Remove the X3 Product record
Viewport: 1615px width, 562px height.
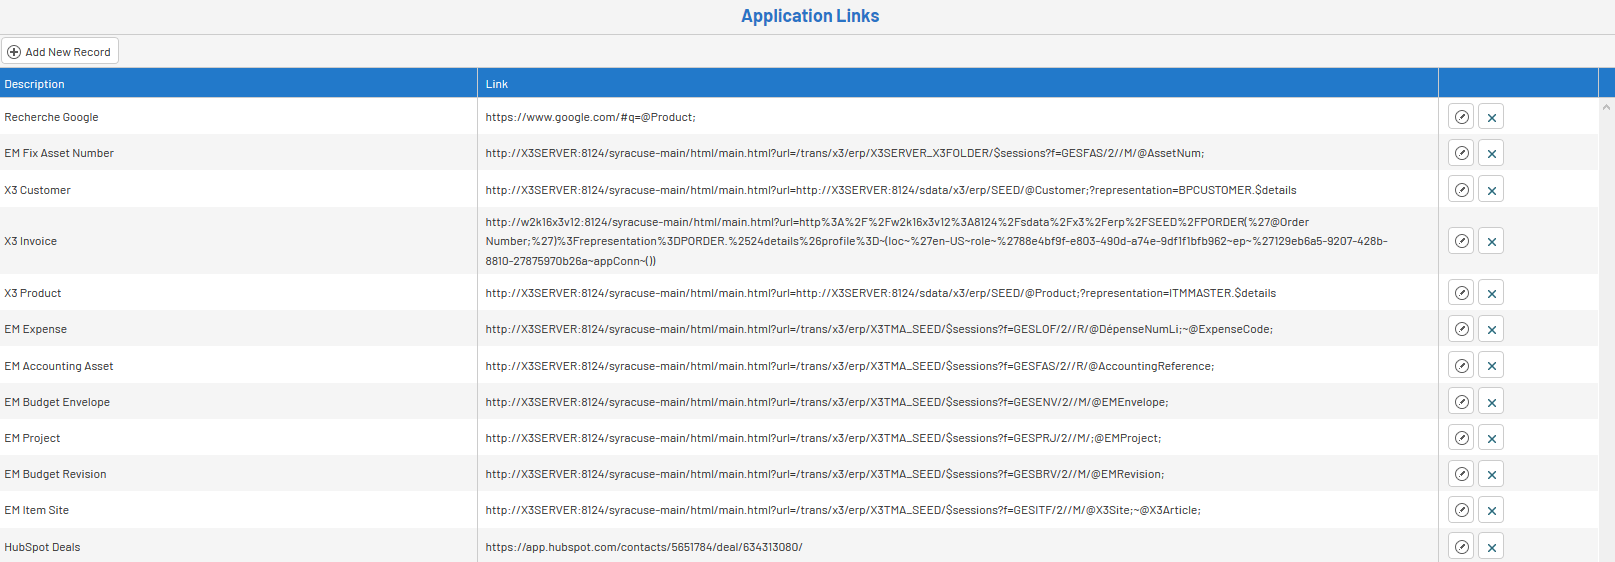pyautogui.click(x=1491, y=293)
